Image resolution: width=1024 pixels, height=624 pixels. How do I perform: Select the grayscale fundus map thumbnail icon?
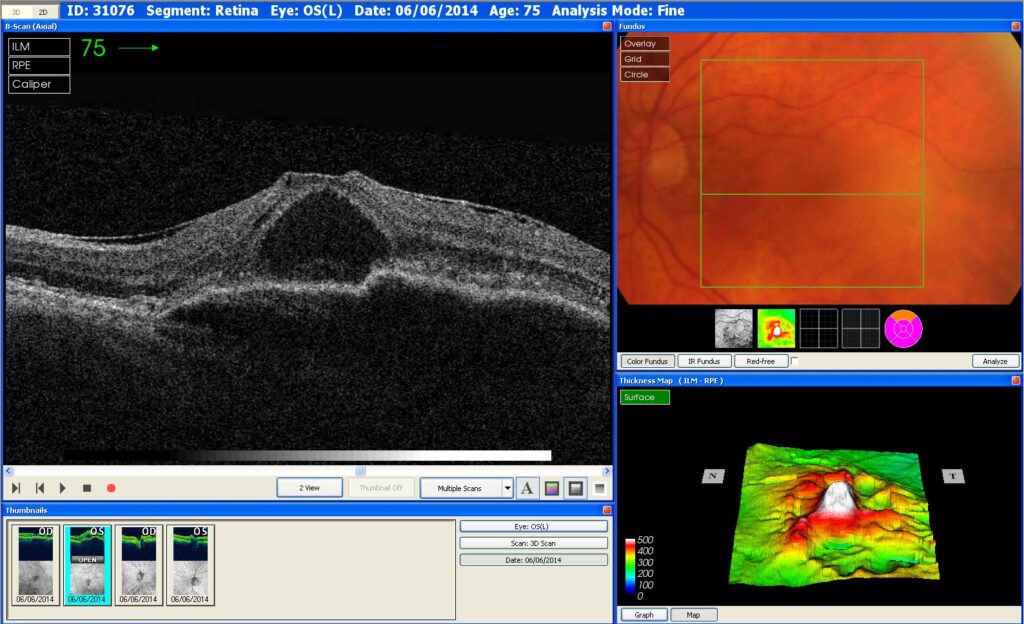(x=734, y=328)
